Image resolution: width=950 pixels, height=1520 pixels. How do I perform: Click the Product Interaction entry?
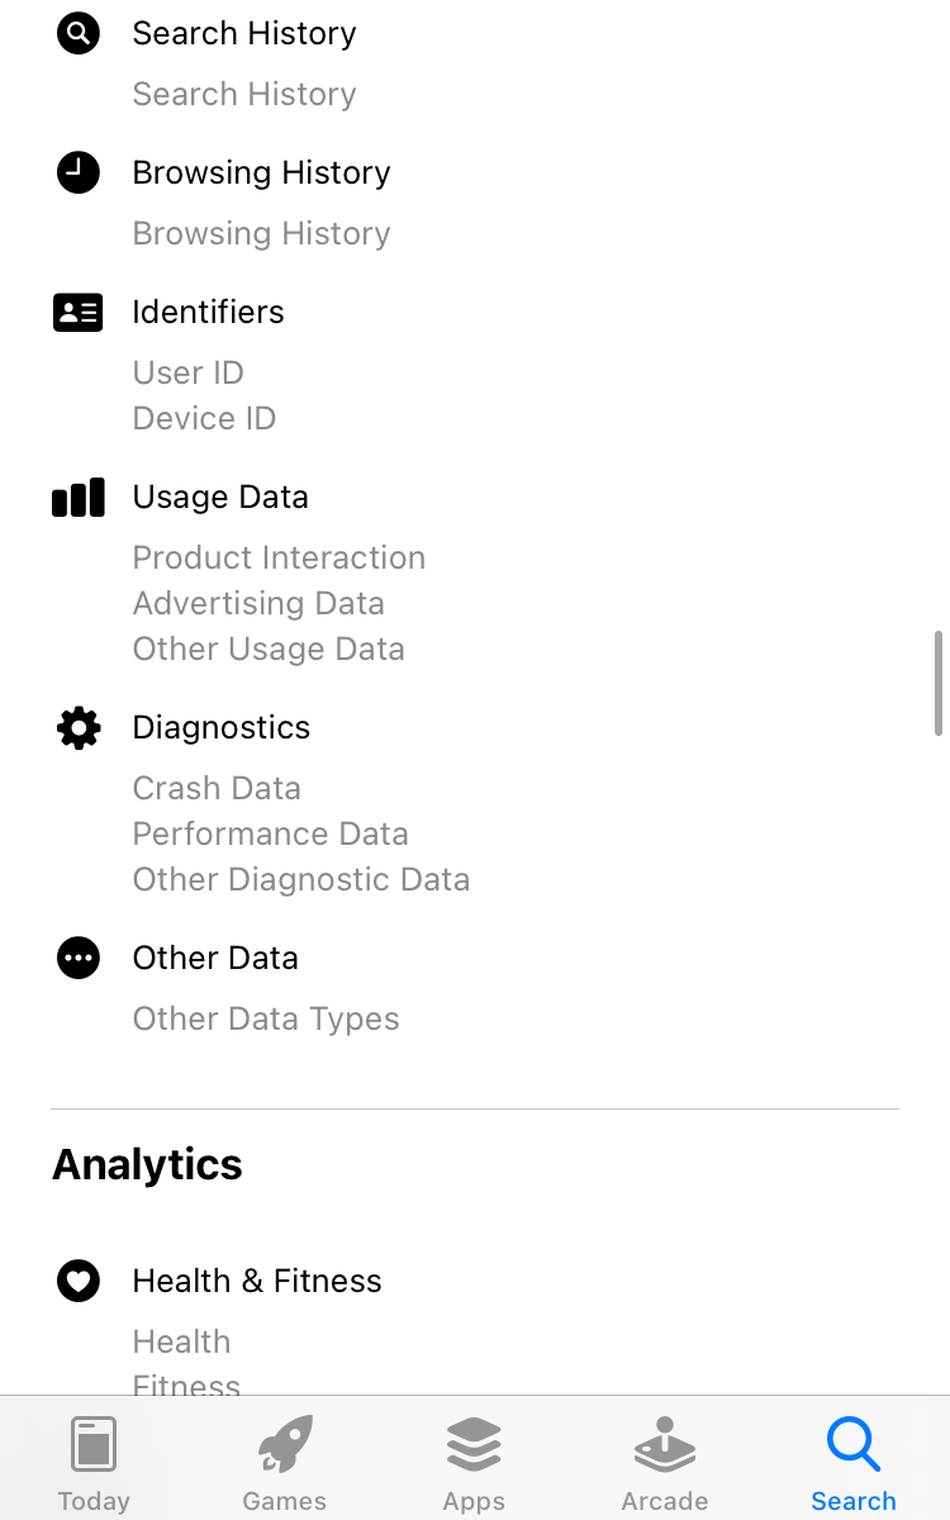click(x=279, y=558)
